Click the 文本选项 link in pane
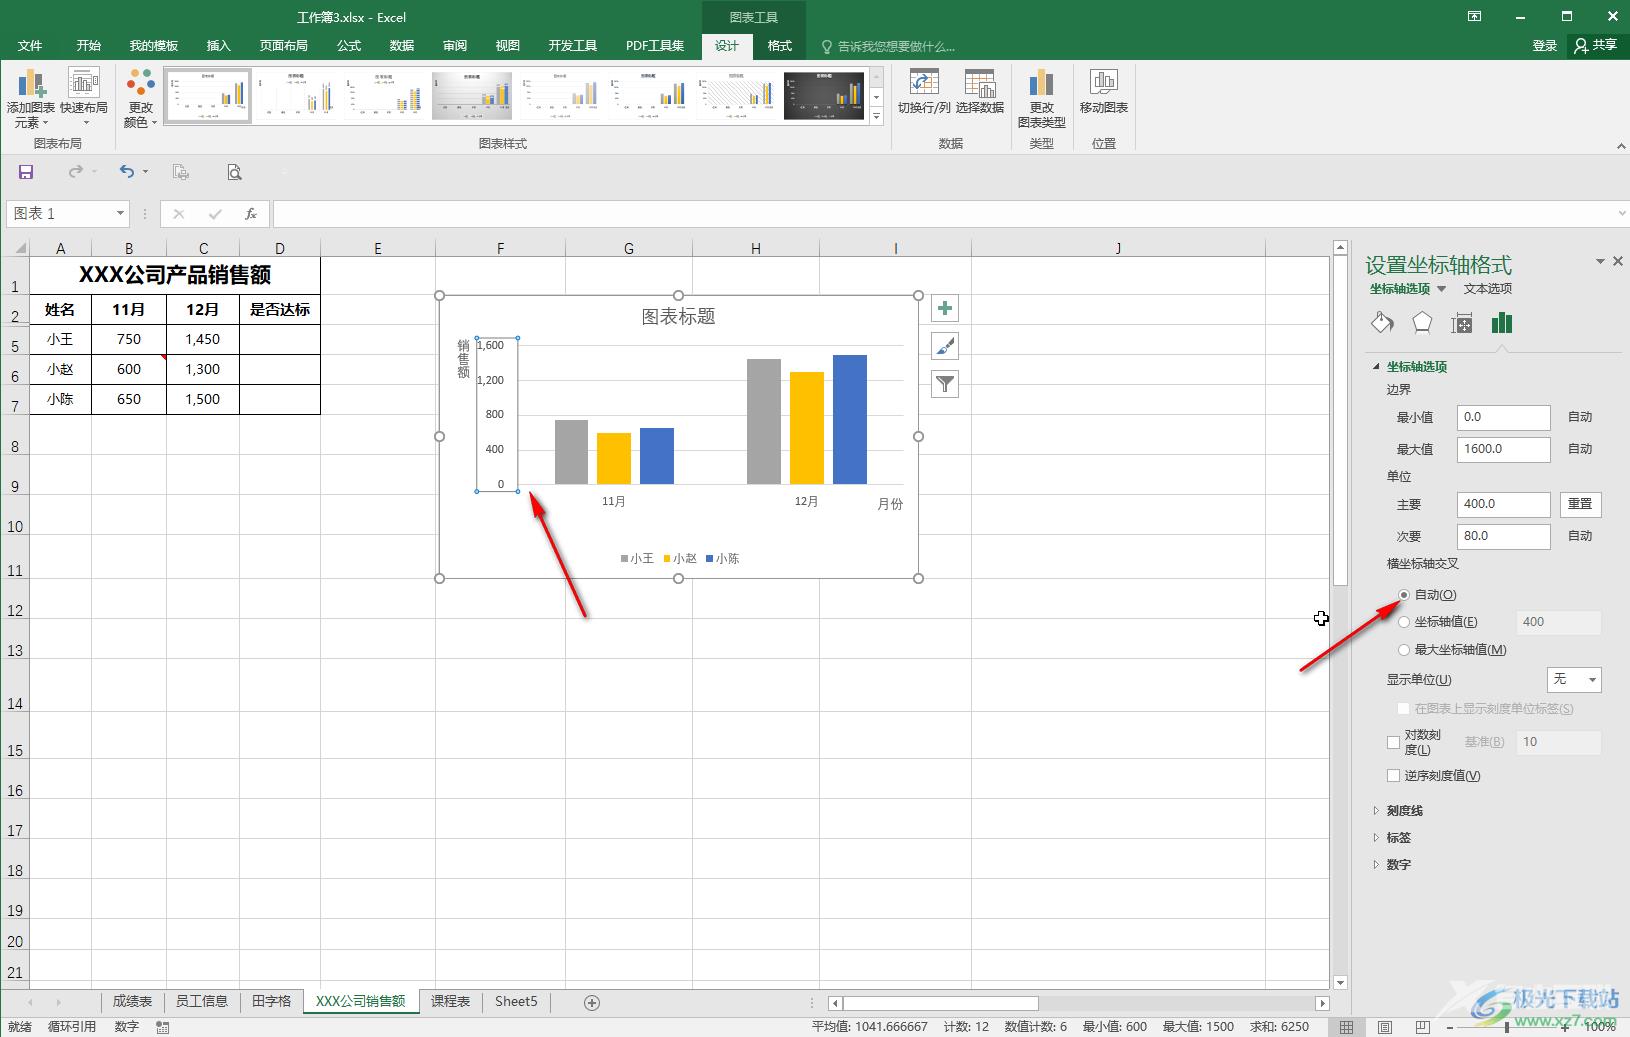The image size is (1630, 1037). pos(1487,289)
